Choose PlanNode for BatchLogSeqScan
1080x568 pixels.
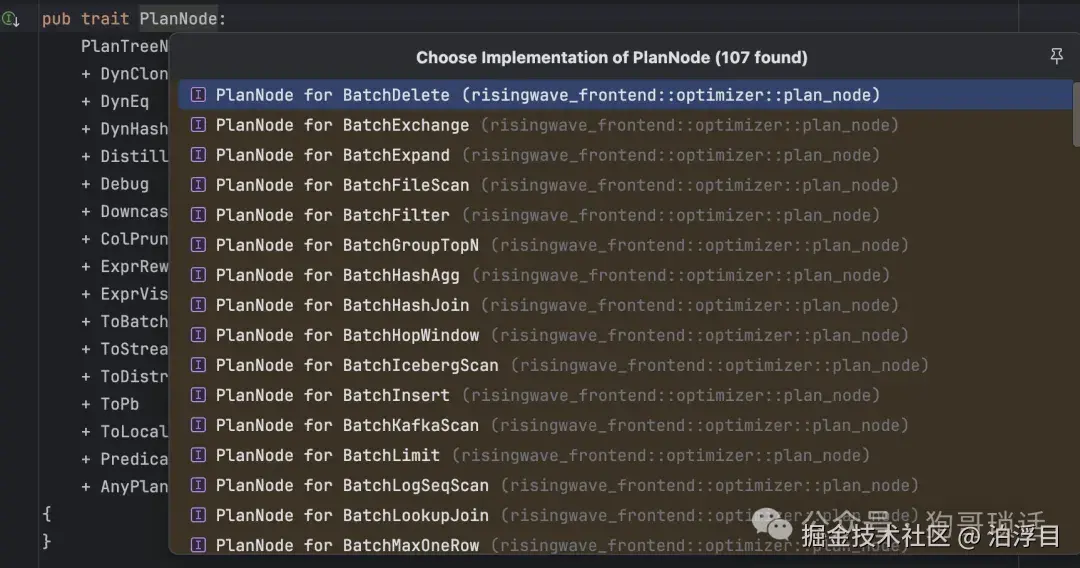click(352, 485)
